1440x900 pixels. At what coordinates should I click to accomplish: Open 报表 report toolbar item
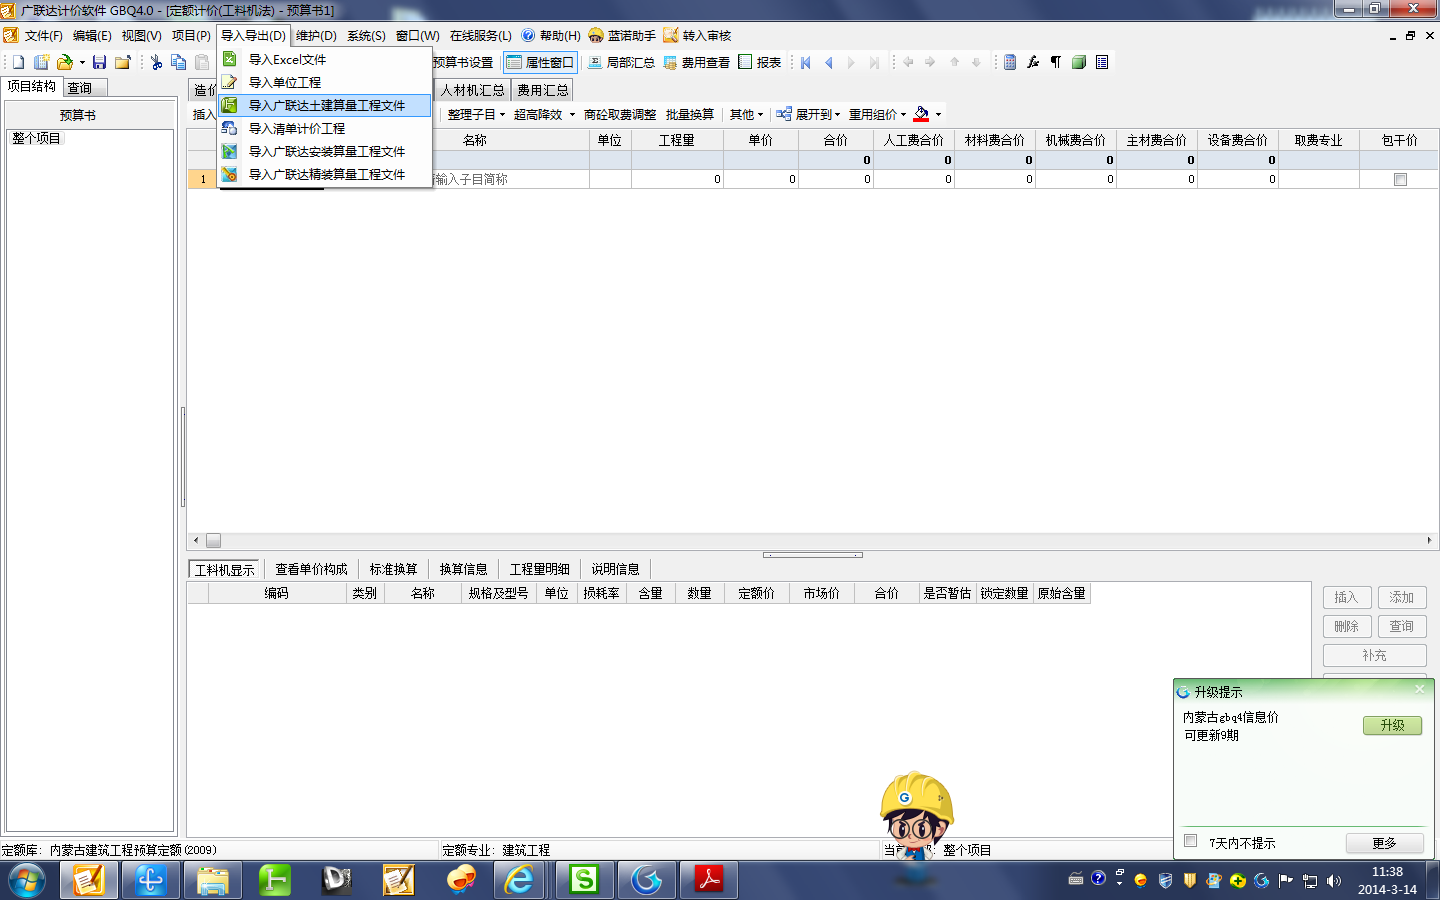pyautogui.click(x=760, y=62)
